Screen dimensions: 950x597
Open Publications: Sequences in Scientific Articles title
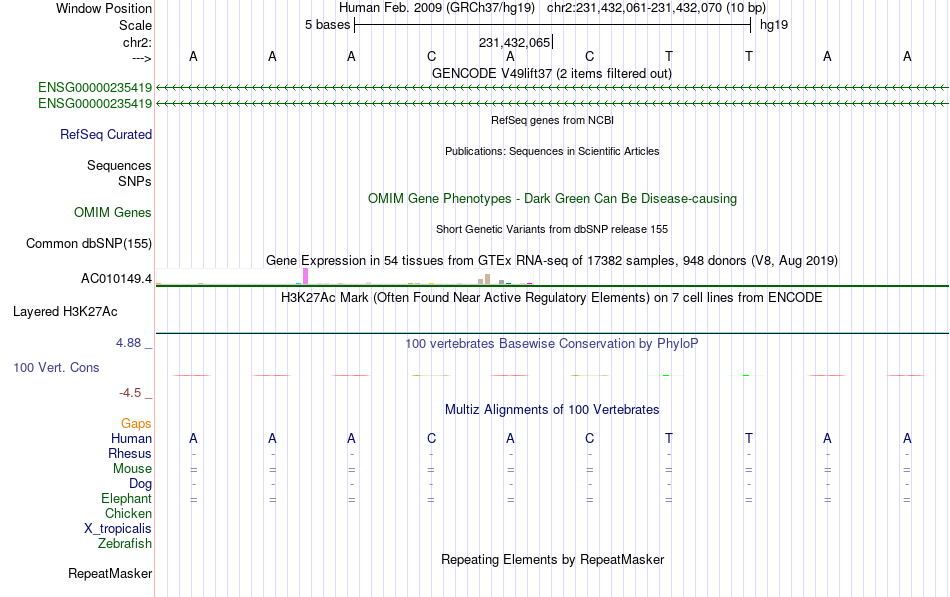[552, 151]
